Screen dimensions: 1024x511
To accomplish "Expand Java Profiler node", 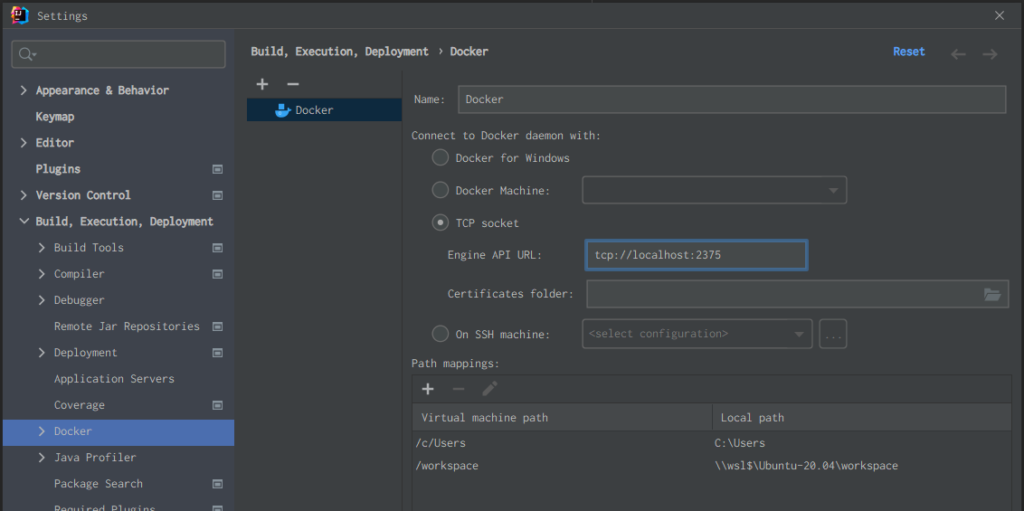I will pos(42,457).
